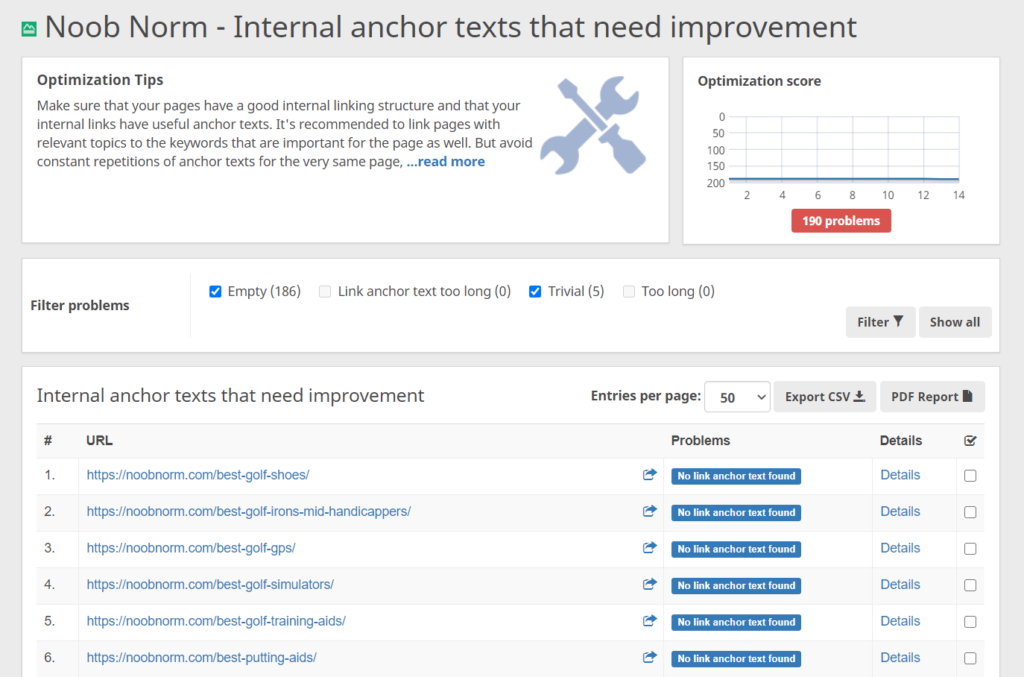Click the Filter problems label
The image size is (1024, 677).
80,306
